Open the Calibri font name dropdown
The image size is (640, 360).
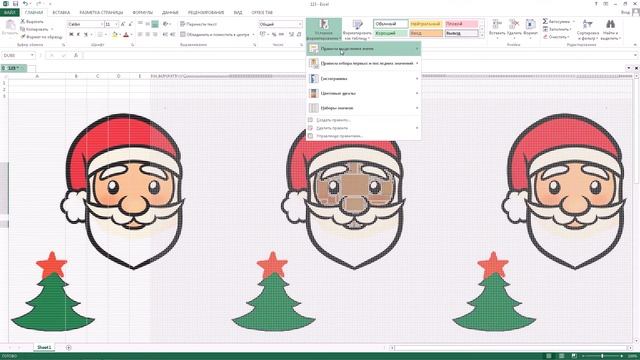[101, 24]
